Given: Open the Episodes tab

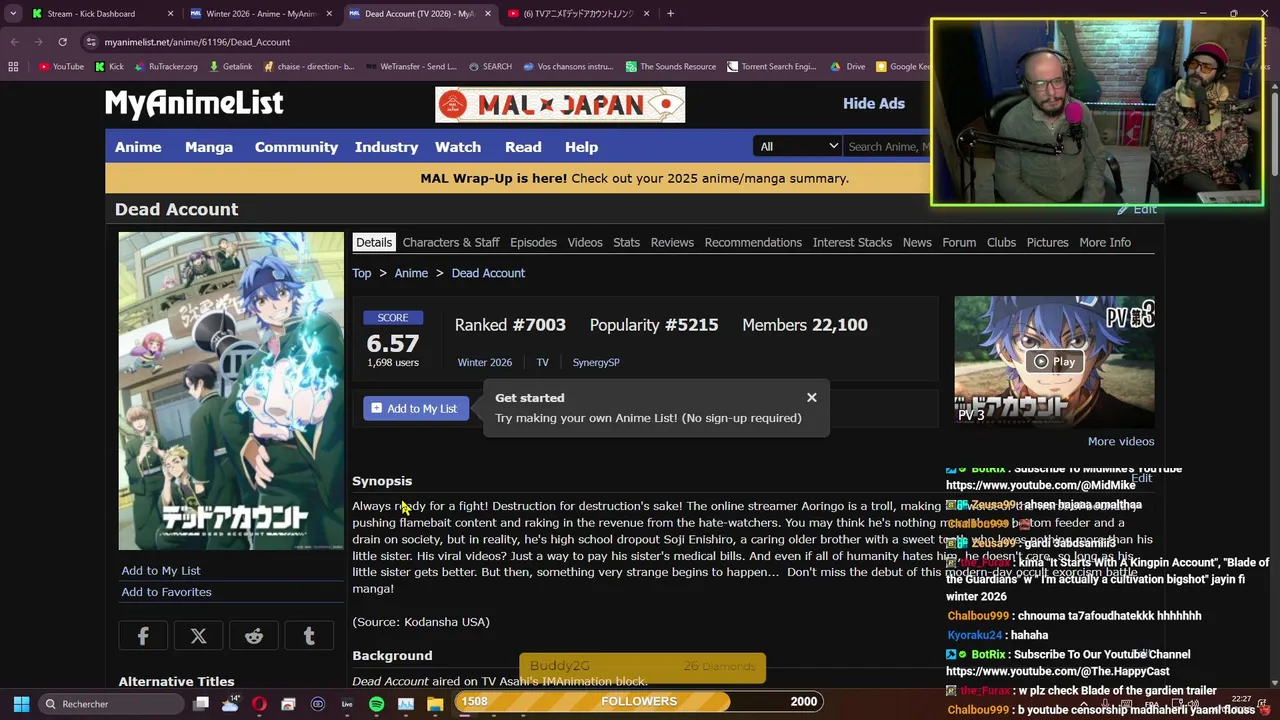Looking at the screenshot, I should click(x=533, y=242).
